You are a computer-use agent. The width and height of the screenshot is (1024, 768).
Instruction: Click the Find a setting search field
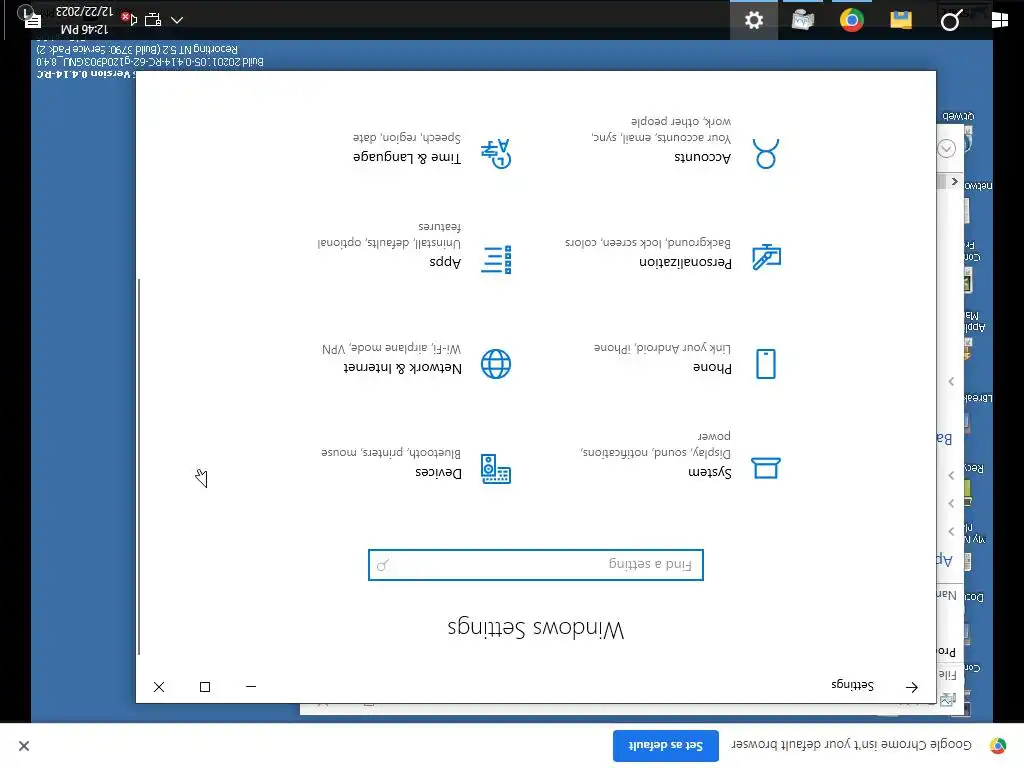536,565
